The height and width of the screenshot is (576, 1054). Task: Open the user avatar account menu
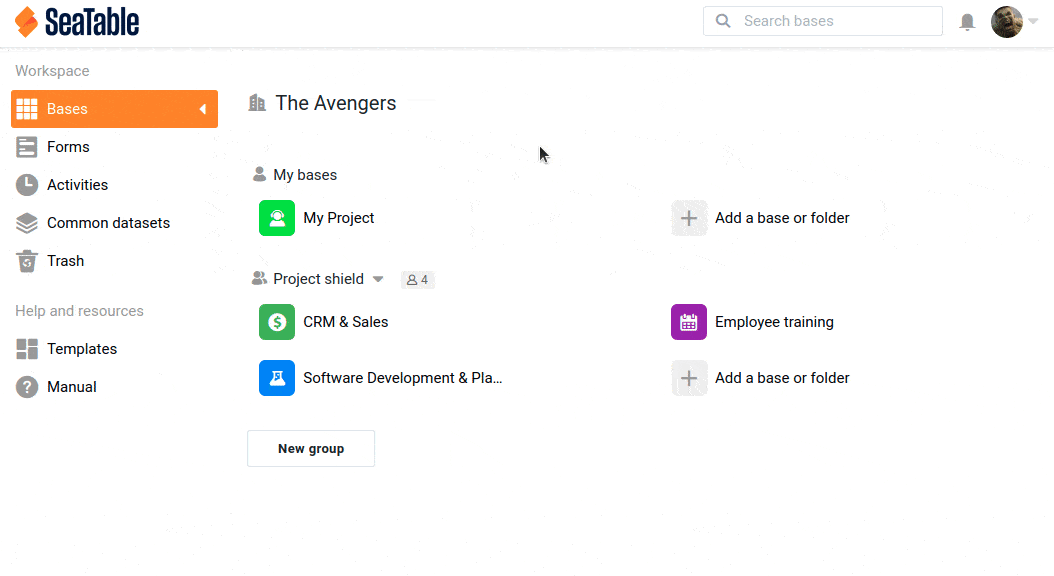(x=1007, y=22)
